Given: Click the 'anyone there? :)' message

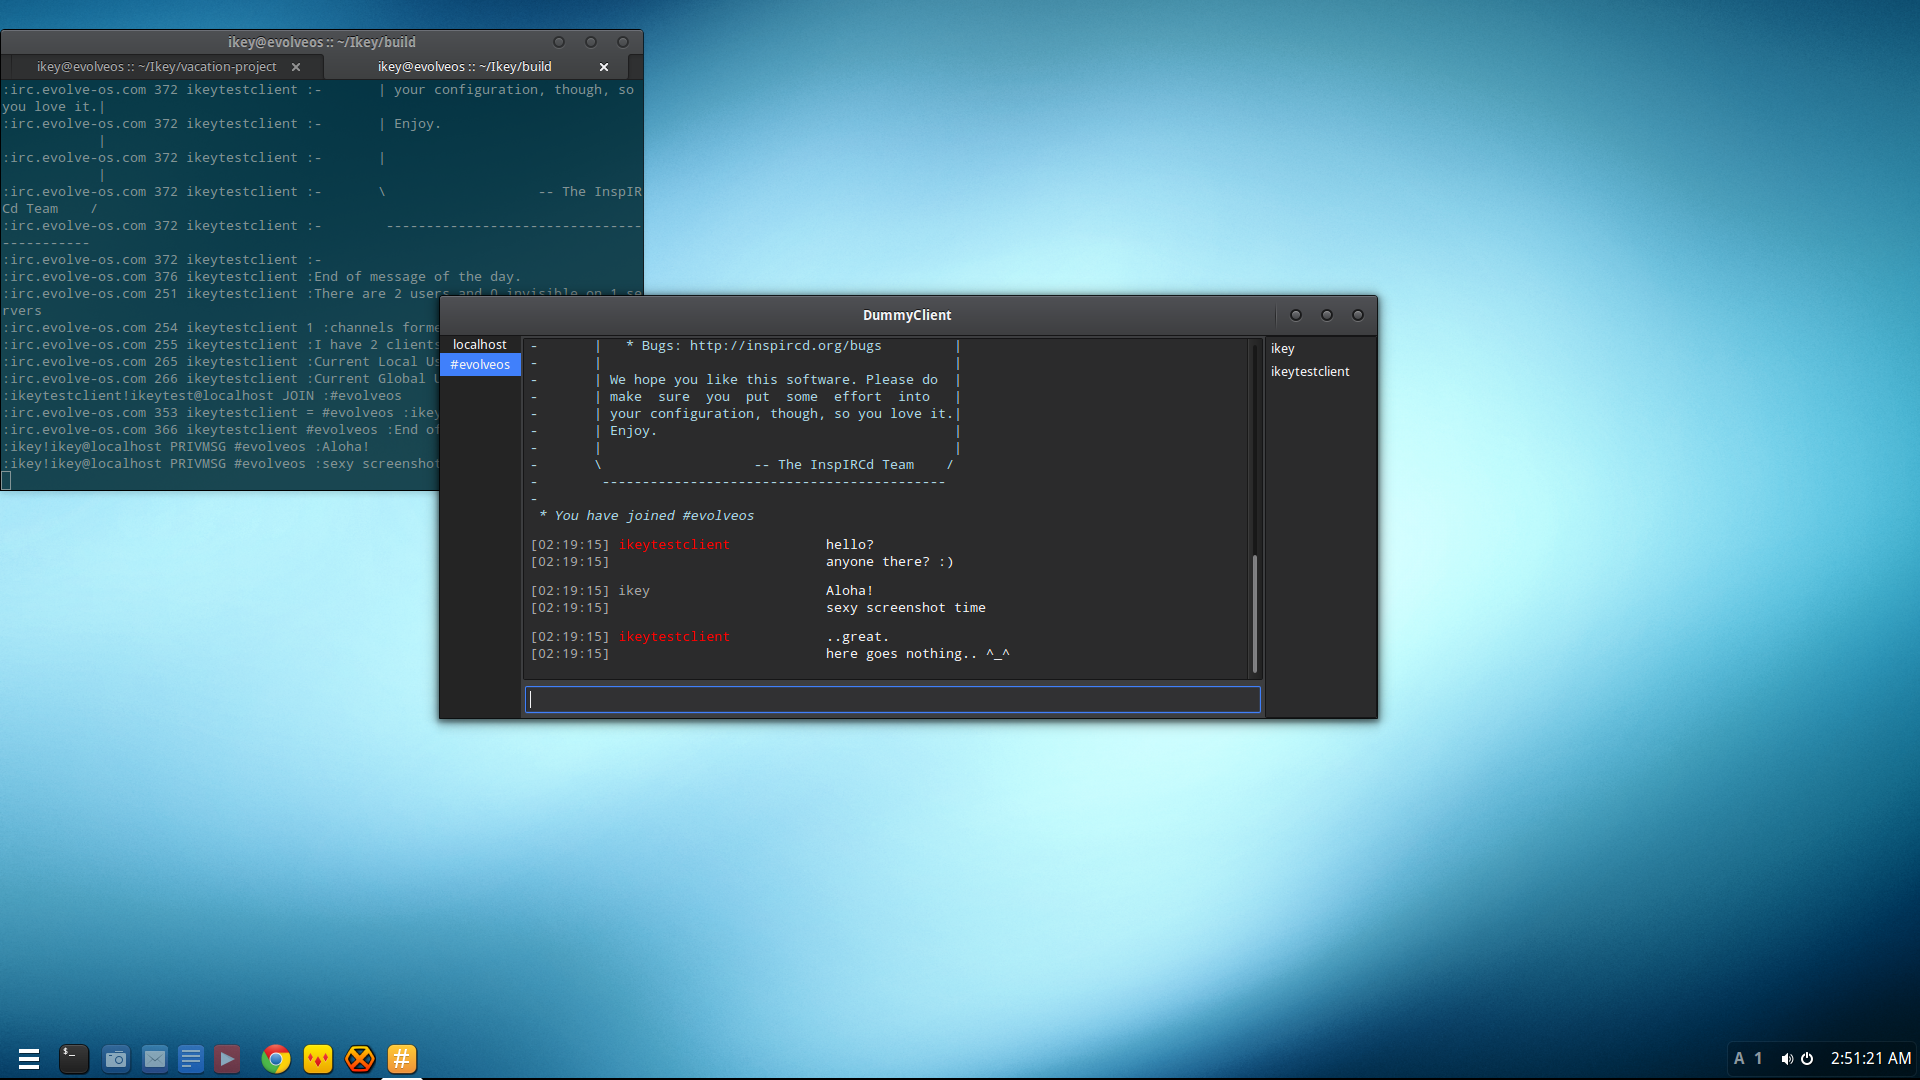Looking at the screenshot, I should tap(890, 562).
